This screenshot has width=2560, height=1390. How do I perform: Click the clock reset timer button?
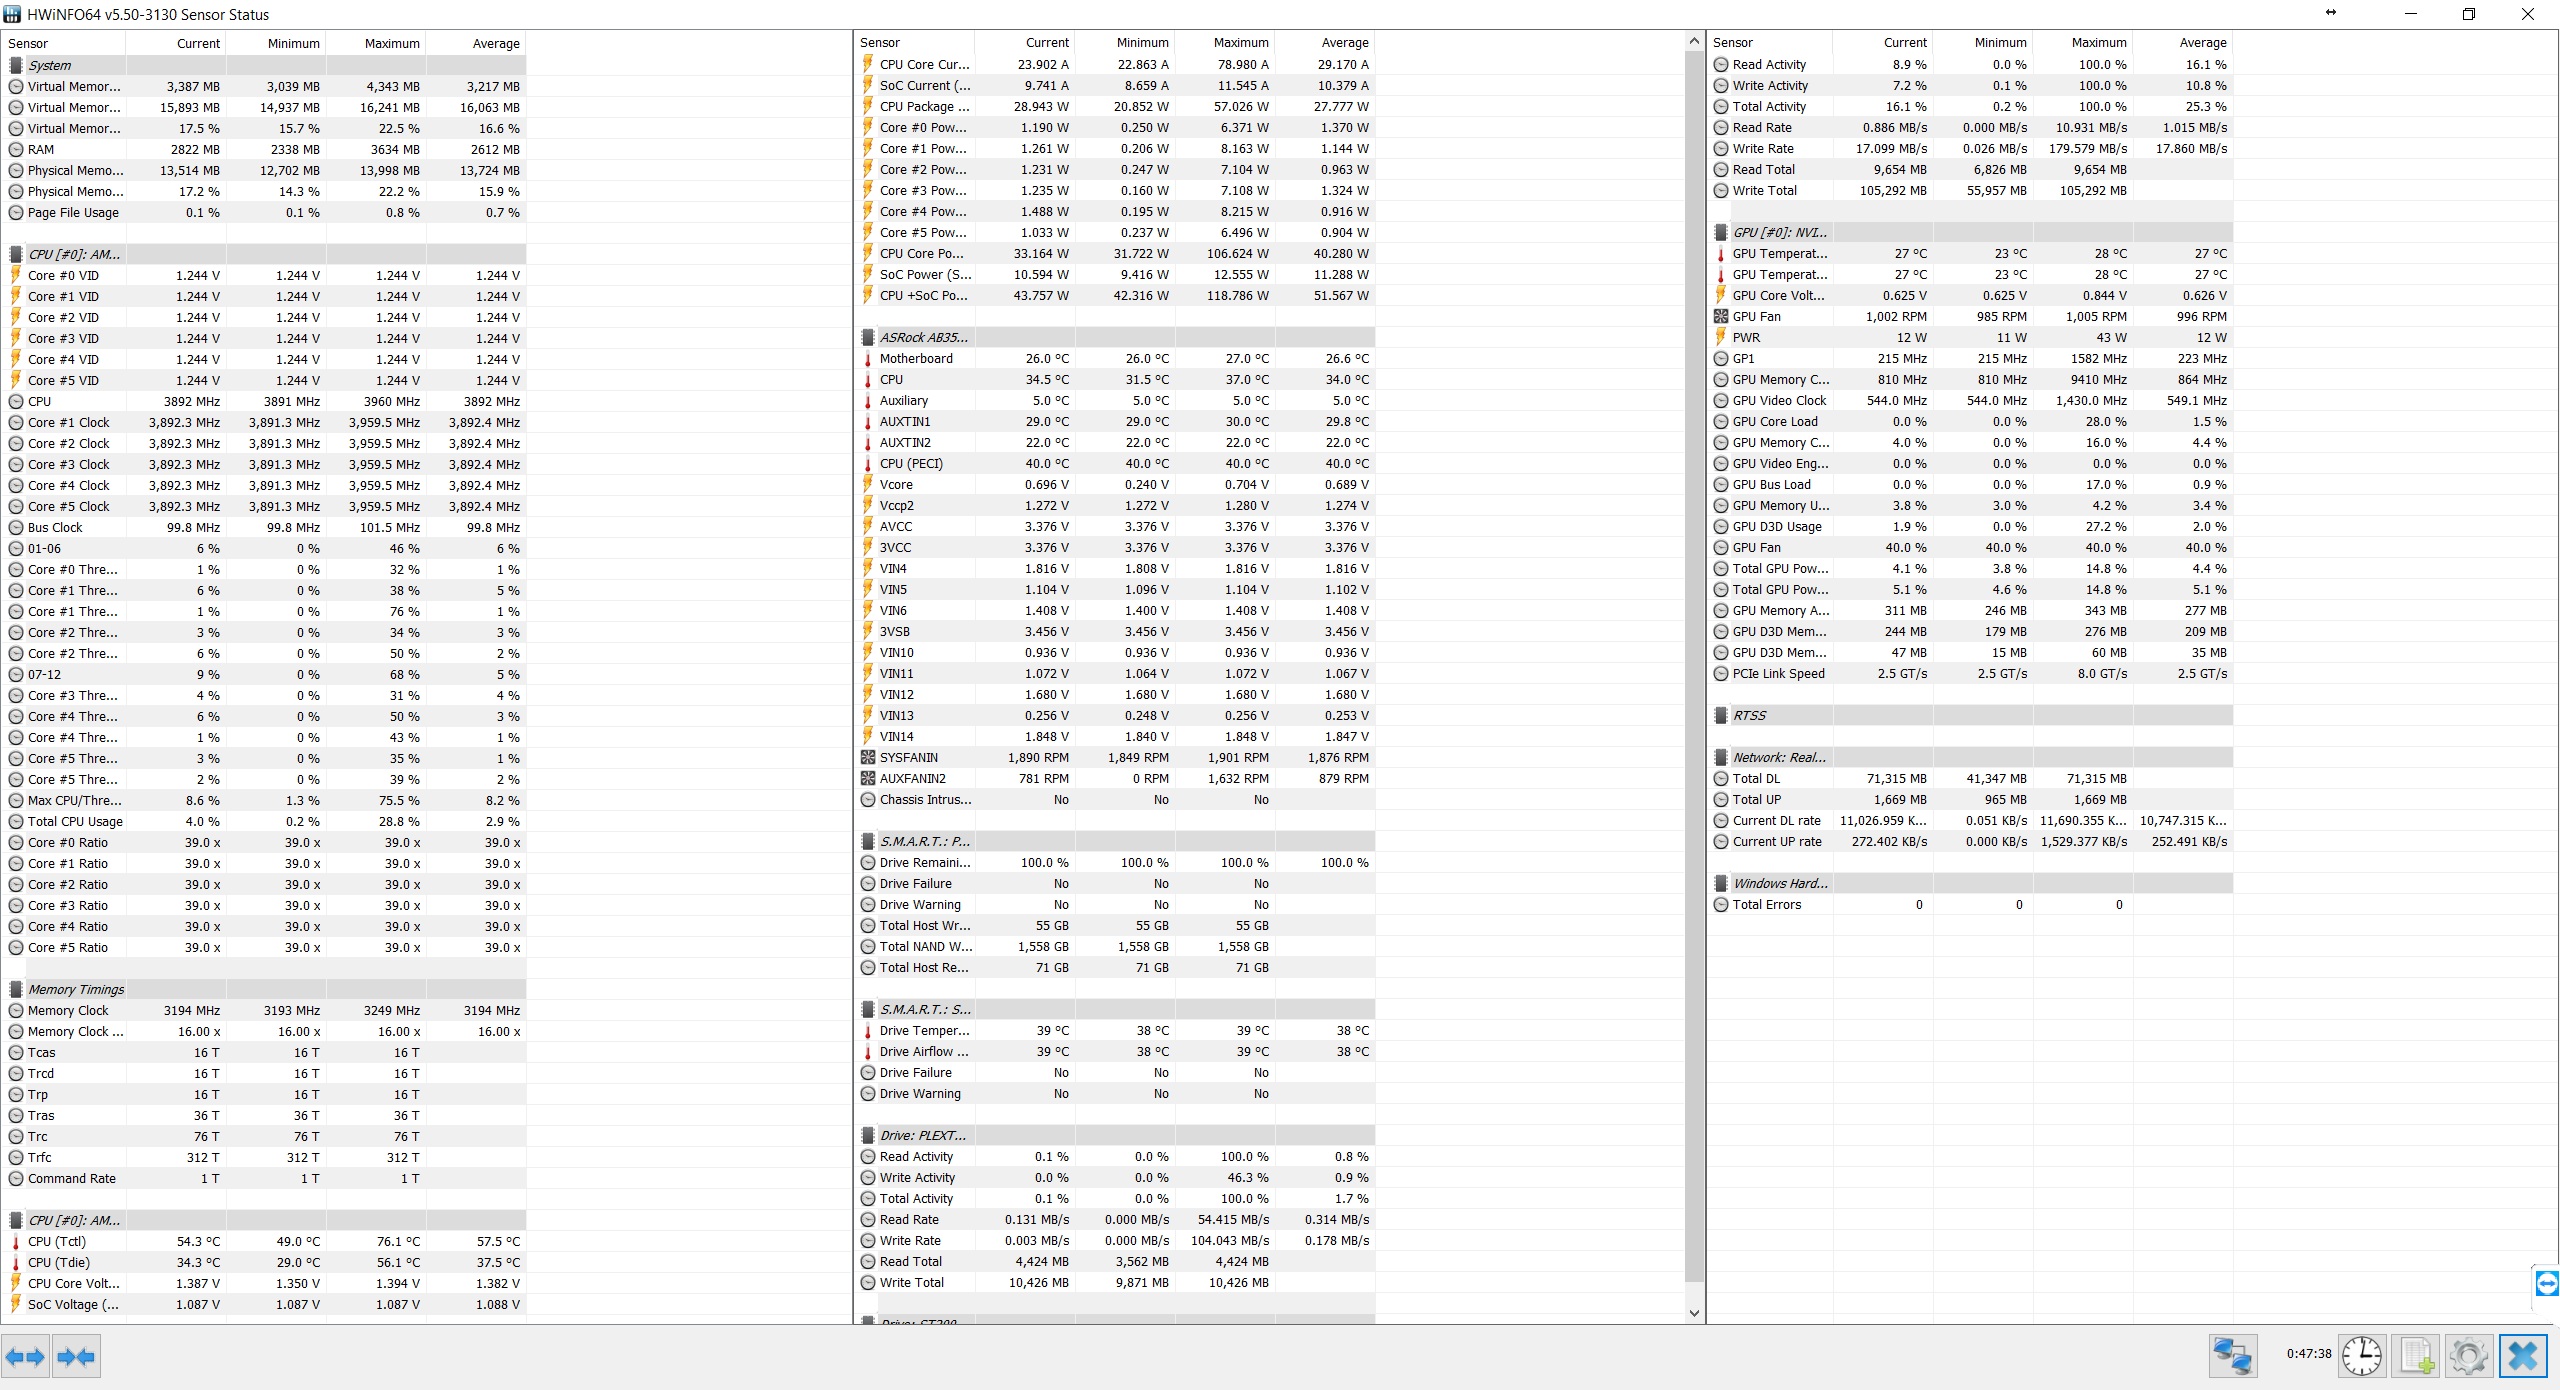coord(2361,1356)
